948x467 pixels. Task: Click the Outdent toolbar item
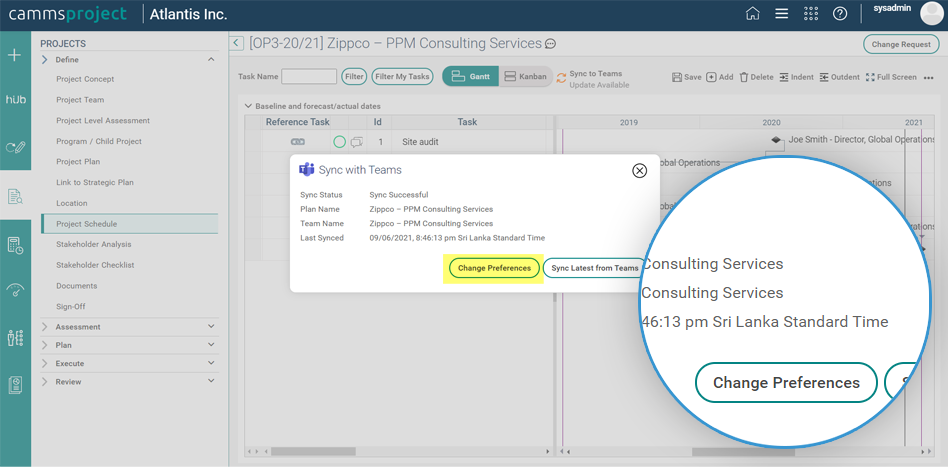[839, 77]
